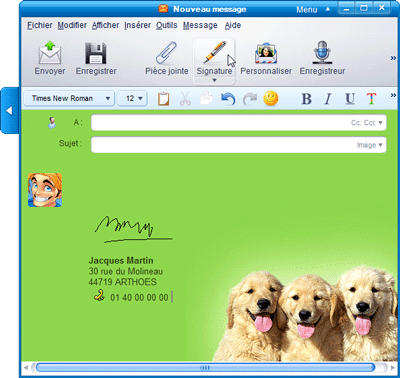Attach a file with Pièce jointe paperclip
Viewport: 400px width, 378px height.
166,53
